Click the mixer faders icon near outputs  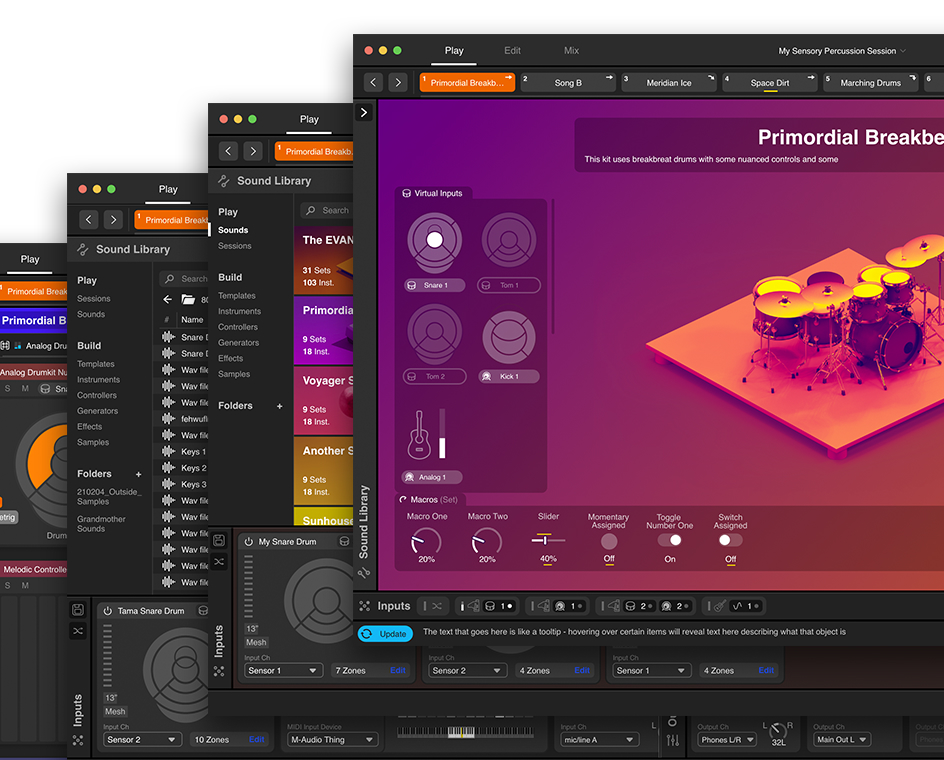pyautogui.click(x=672, y=740)
